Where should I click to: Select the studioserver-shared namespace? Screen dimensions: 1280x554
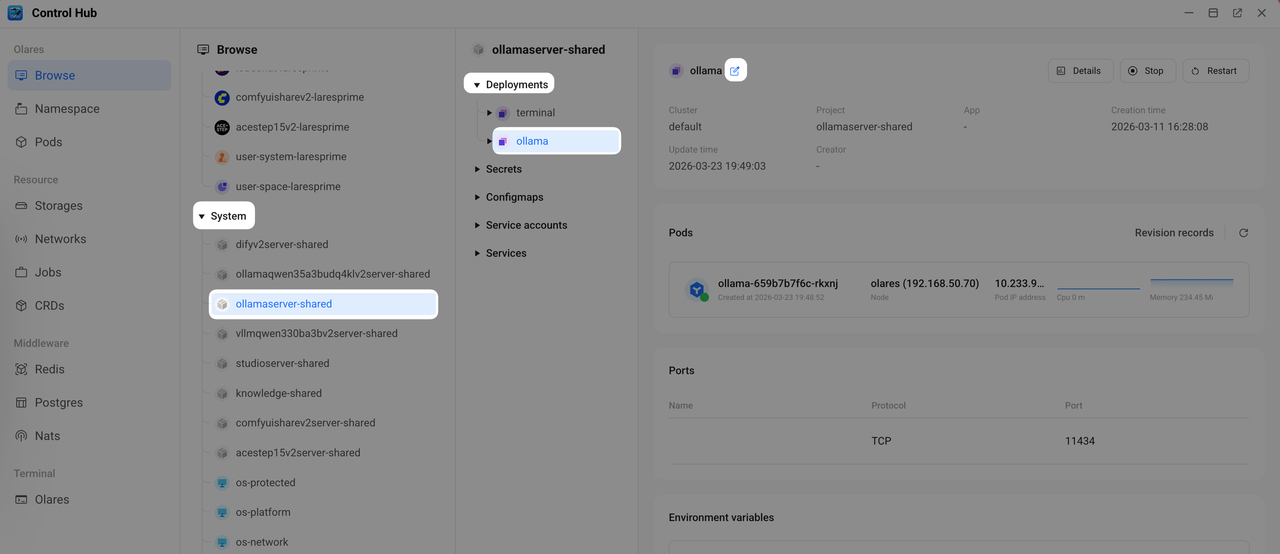tap(282, 363)
